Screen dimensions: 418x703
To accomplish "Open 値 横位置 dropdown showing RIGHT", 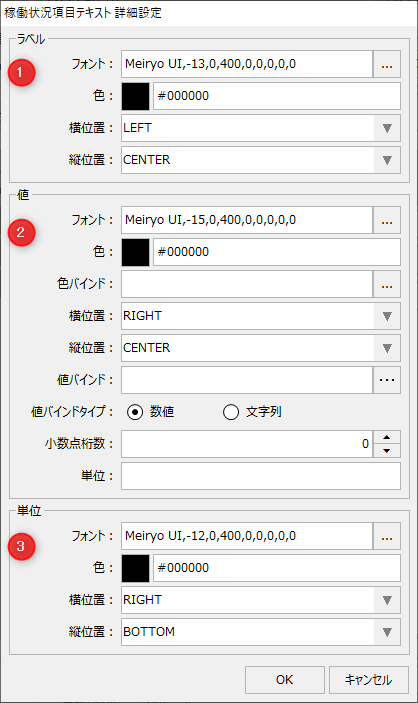I will tap(261, 316).
